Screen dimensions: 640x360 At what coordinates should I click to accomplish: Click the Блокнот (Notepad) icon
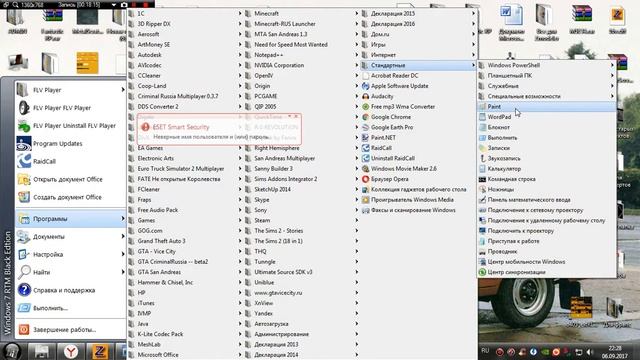(x=482, y=127)
